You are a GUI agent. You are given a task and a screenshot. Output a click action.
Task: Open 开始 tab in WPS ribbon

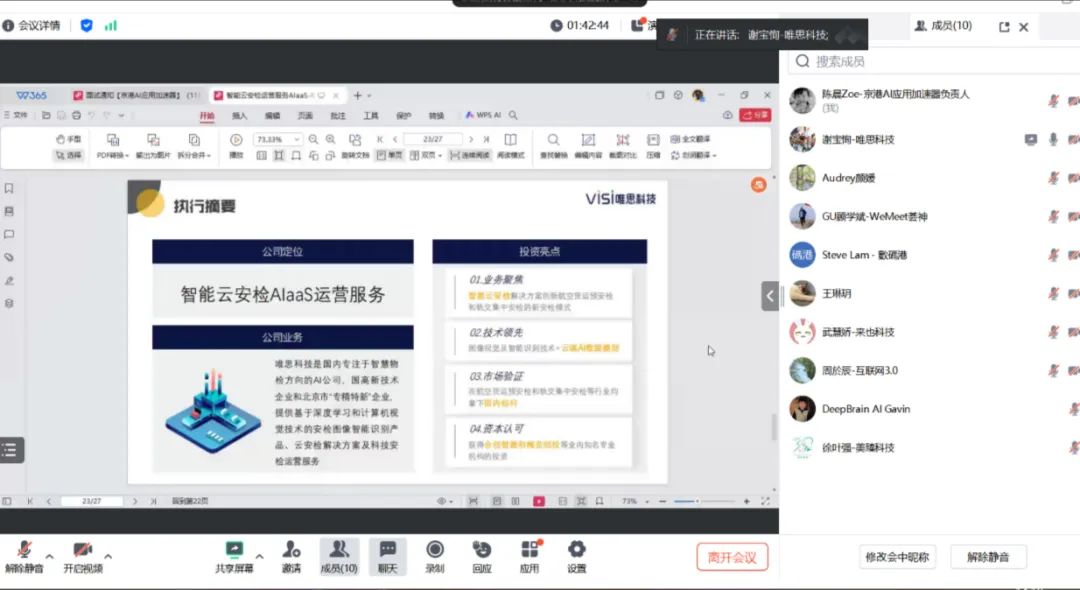click(x=207, y=116)
